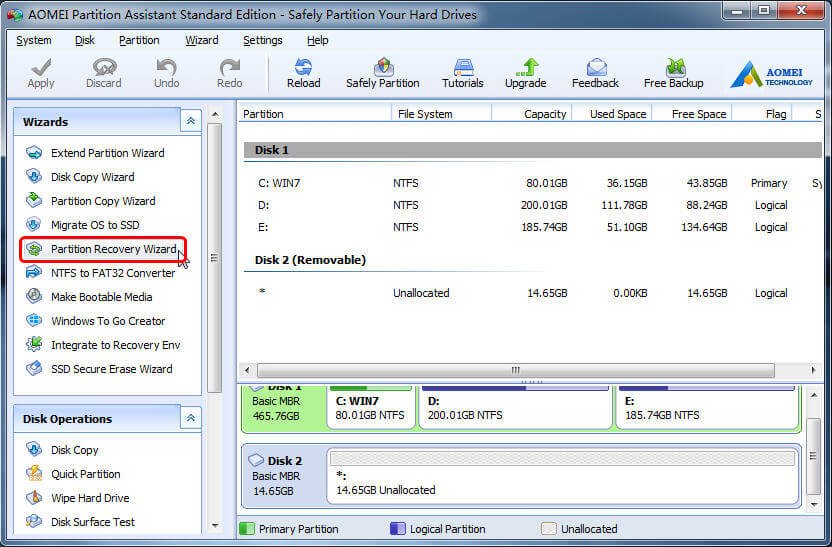
Task: Sort by Free Space column header
Action: [x=692, y=114]
